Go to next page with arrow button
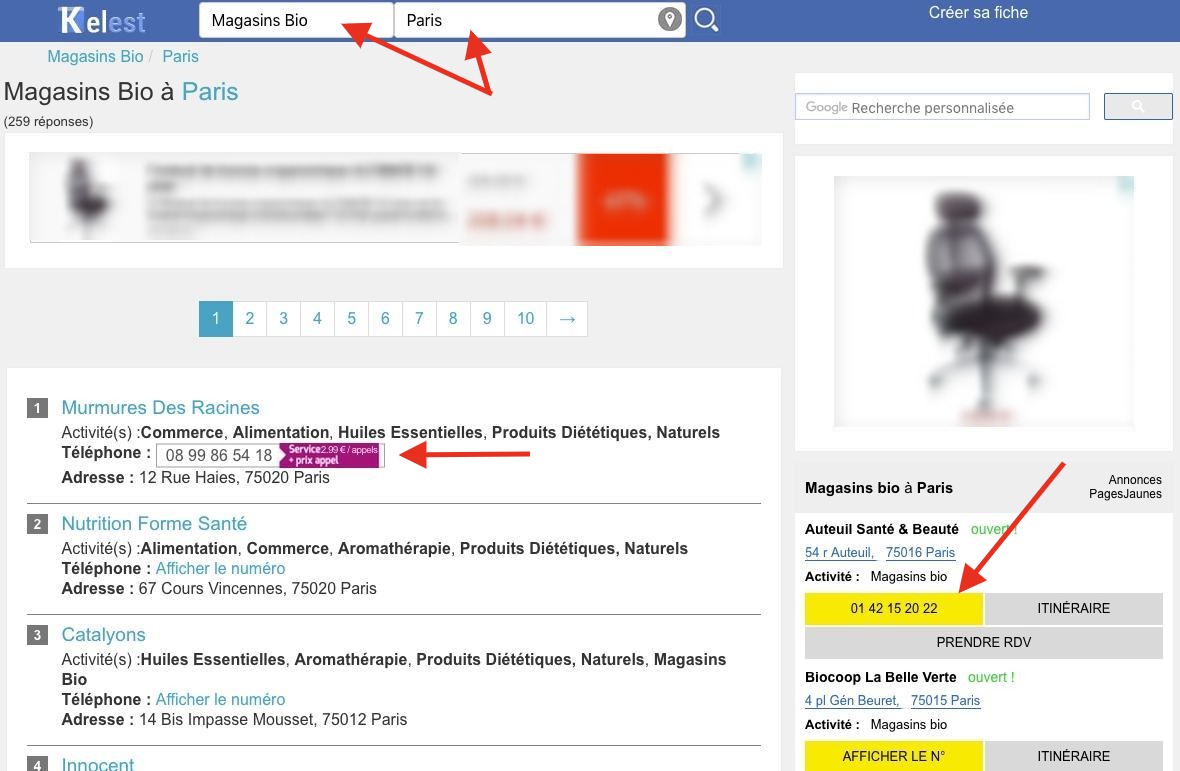The width and height of the screenshot is (1180, 771). click(567, 319)
